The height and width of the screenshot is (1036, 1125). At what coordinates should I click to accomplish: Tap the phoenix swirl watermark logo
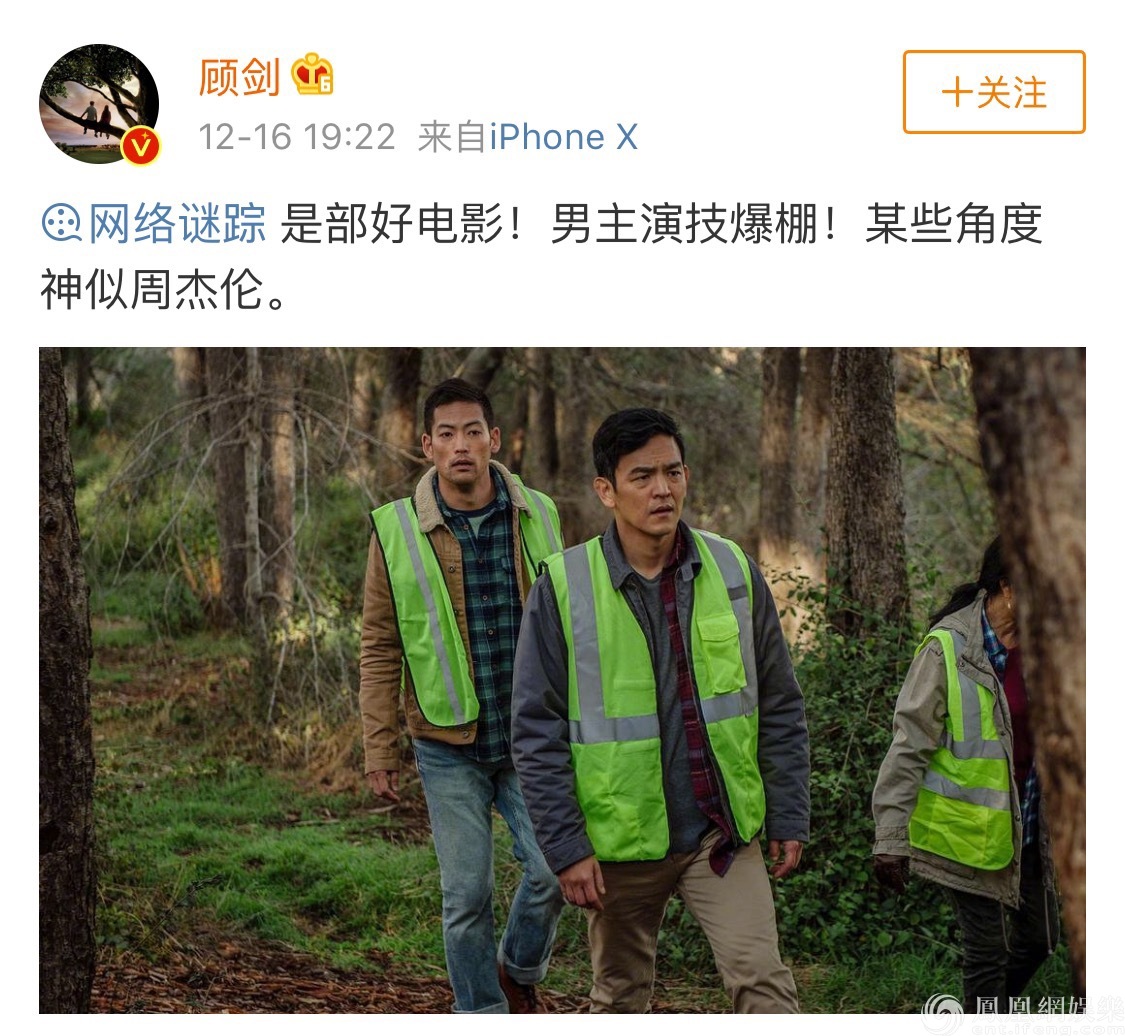click(943, 1012)
